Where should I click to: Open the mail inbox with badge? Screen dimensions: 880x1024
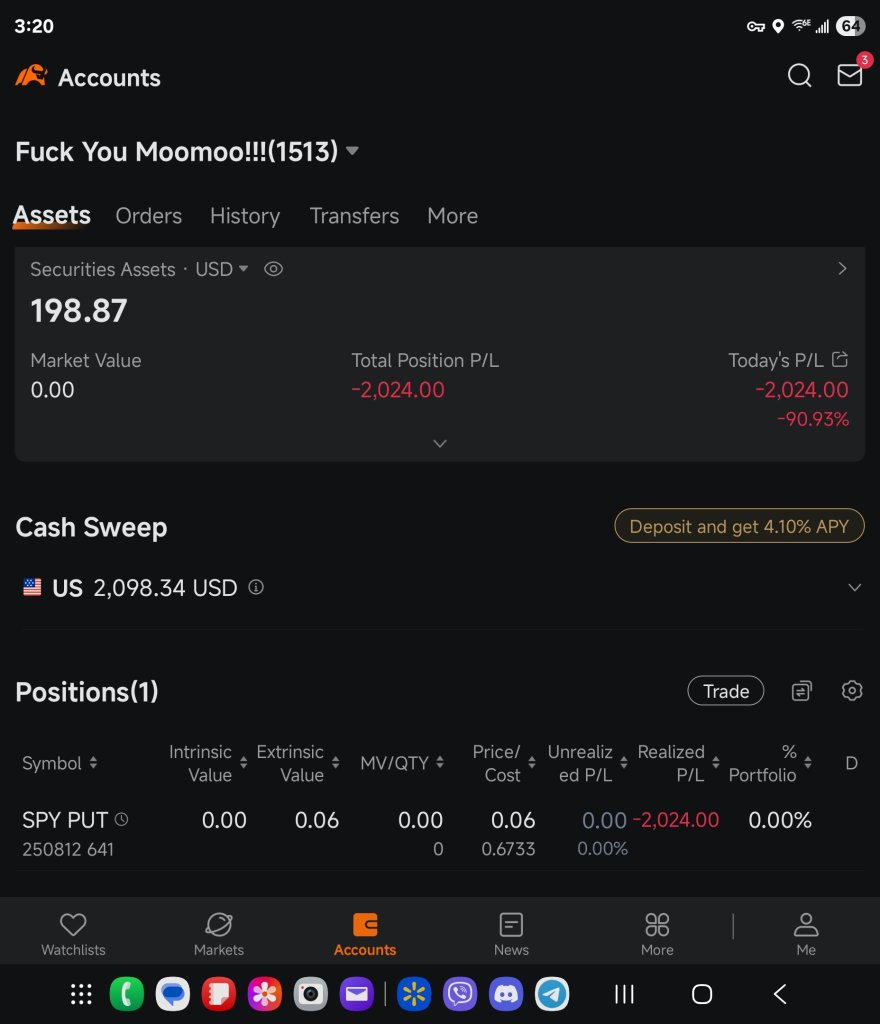pos(850,74)
